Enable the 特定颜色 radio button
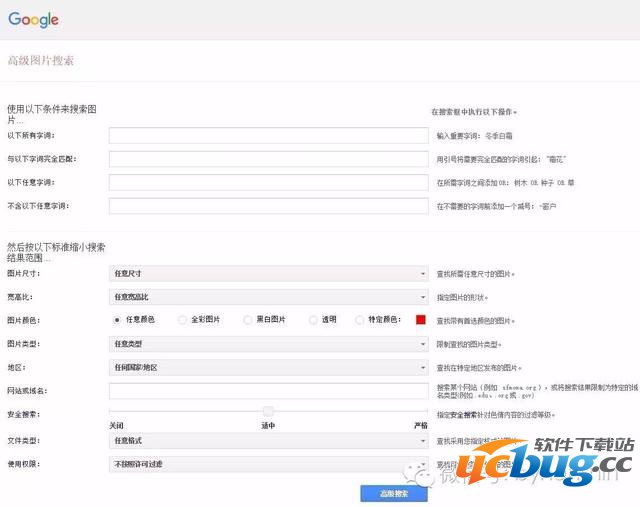The image size is (640, 507). coord(360,320)
